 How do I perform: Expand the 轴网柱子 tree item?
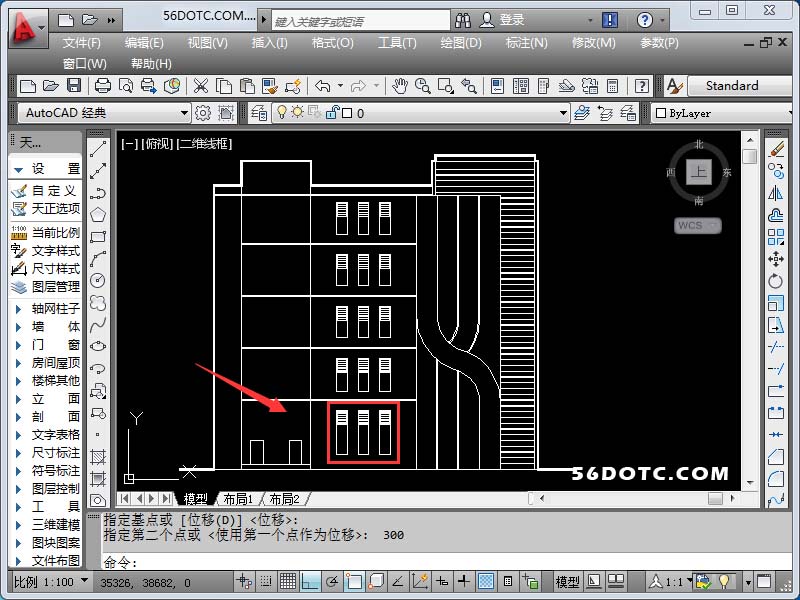pos(18,309)
